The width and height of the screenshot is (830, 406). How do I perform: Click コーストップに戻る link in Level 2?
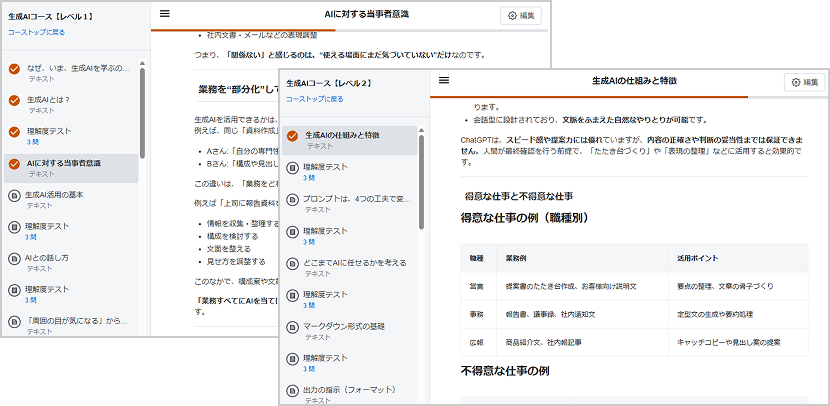[x=315, y=99]
